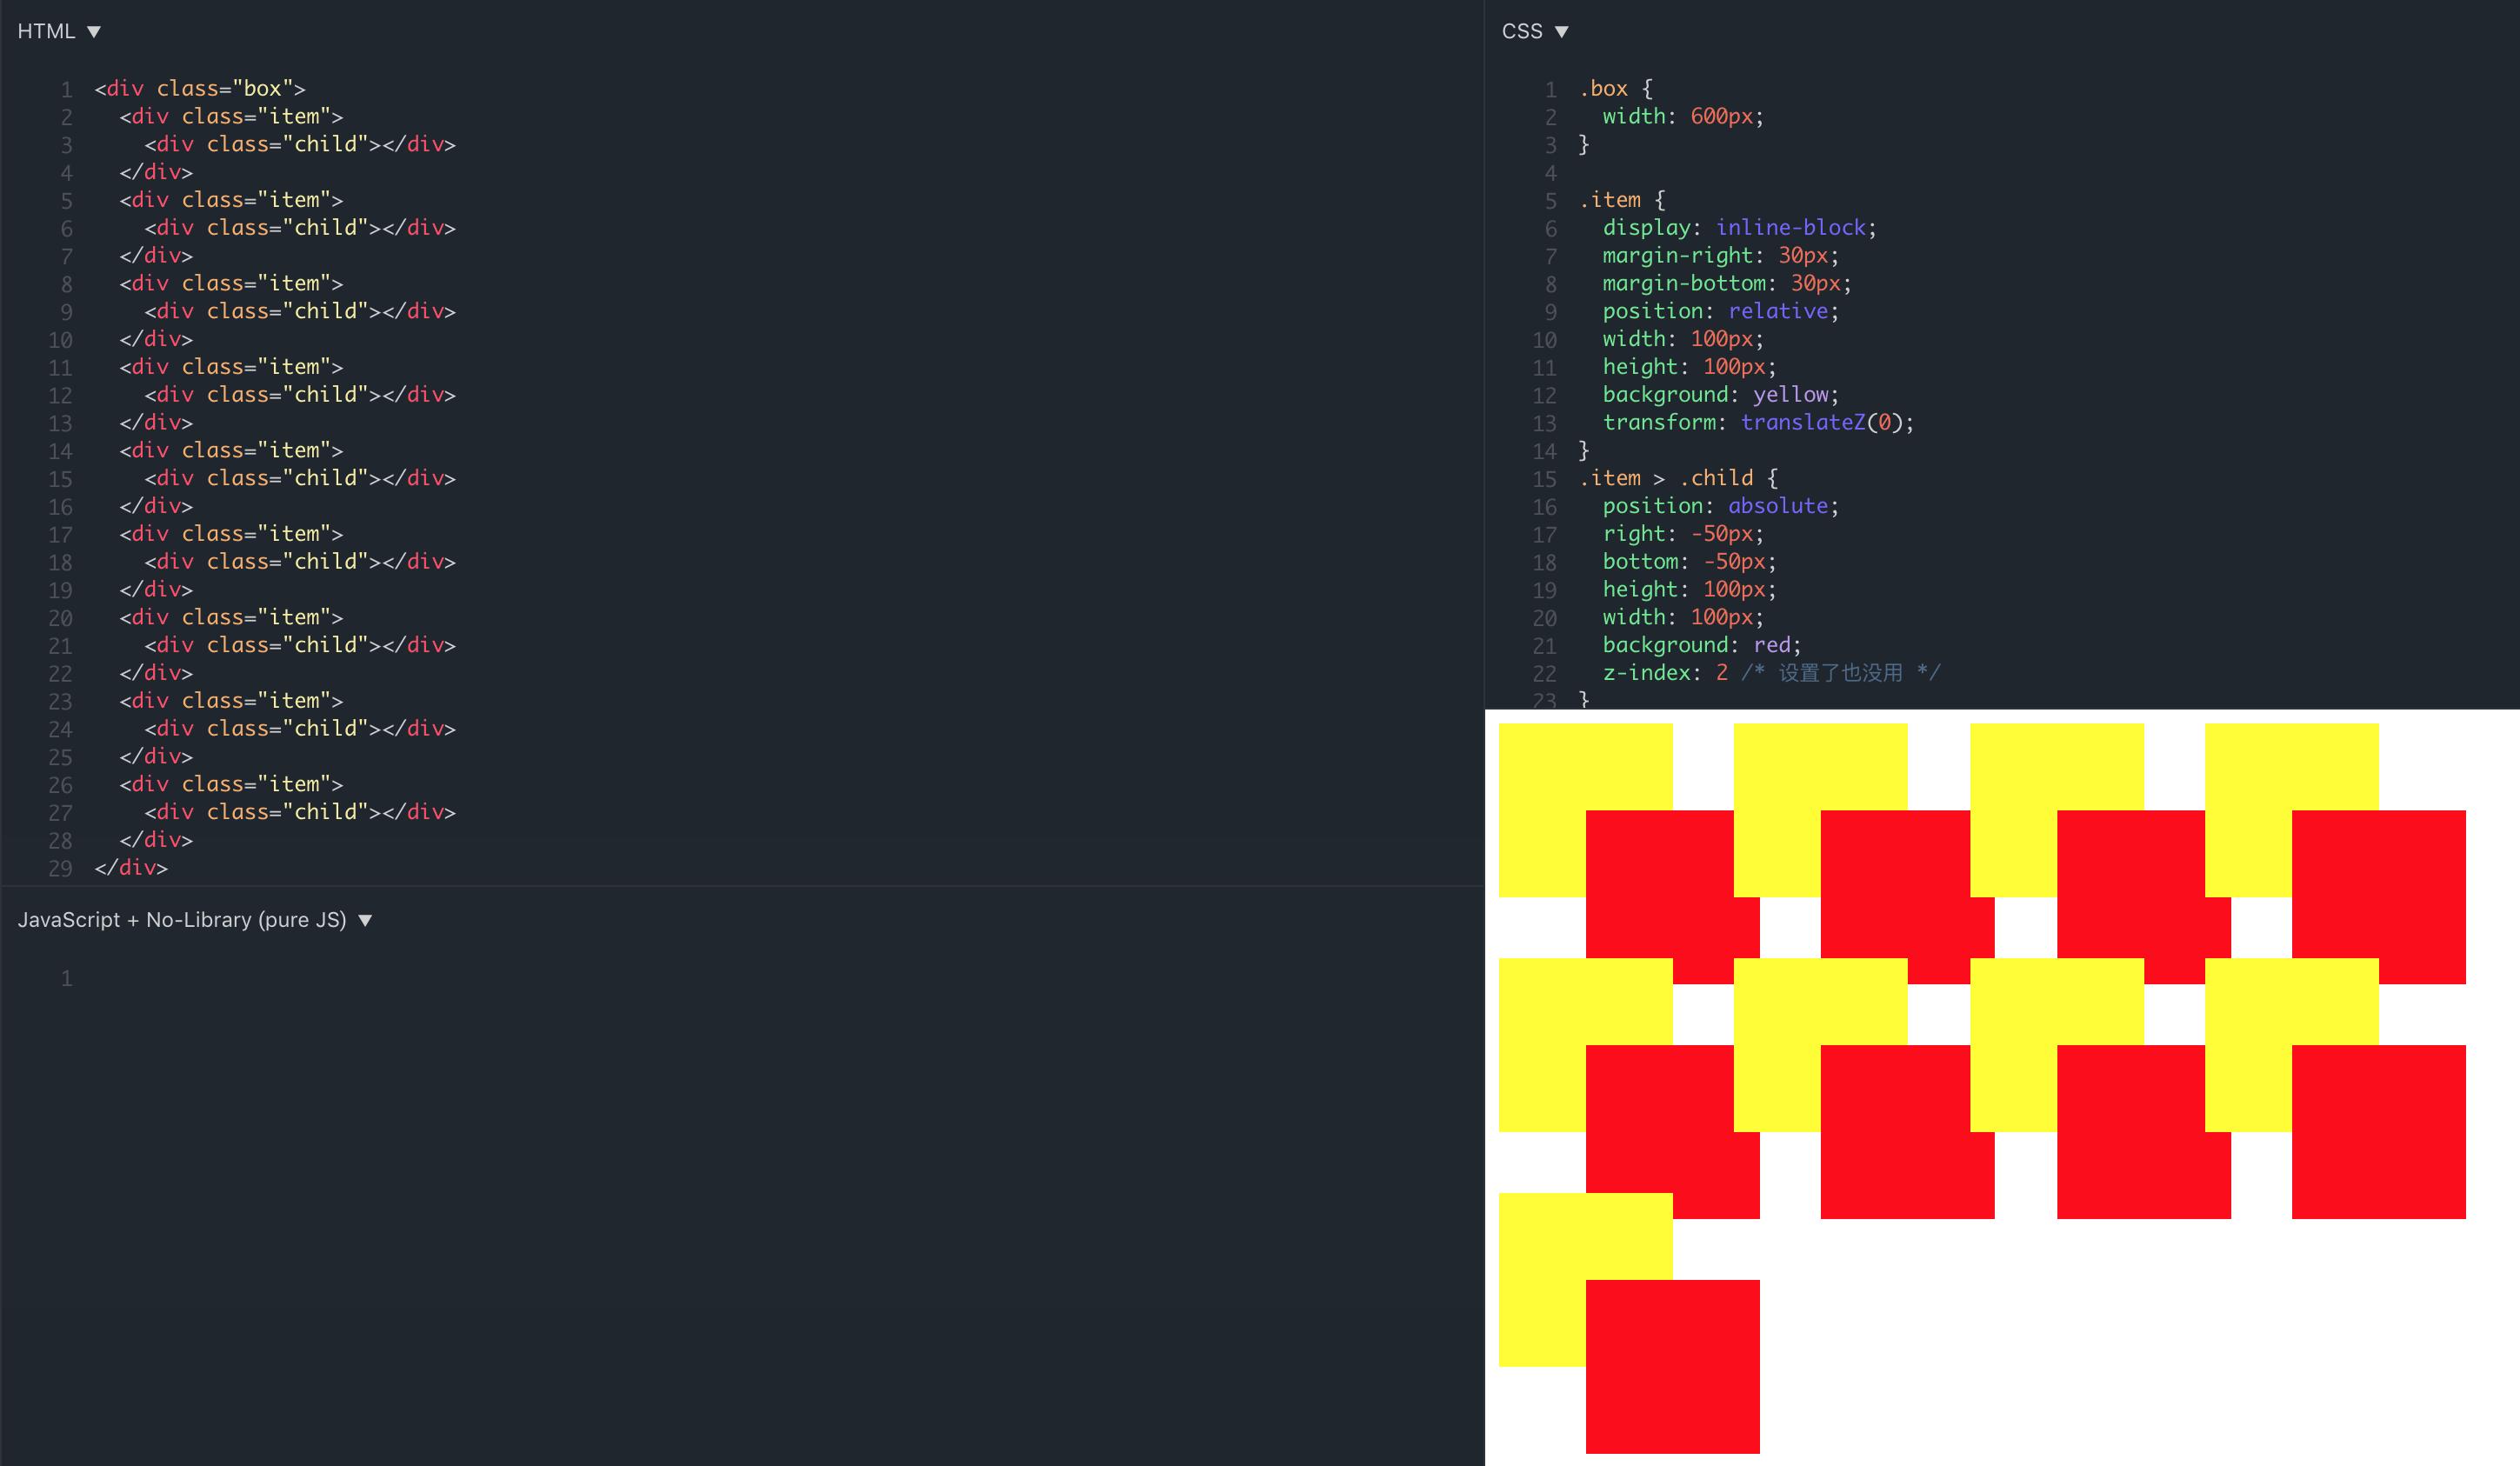
Task: Click the z-index: 2 declaration in CSS
Action: pyautogui.click(x=1664, y=673)
